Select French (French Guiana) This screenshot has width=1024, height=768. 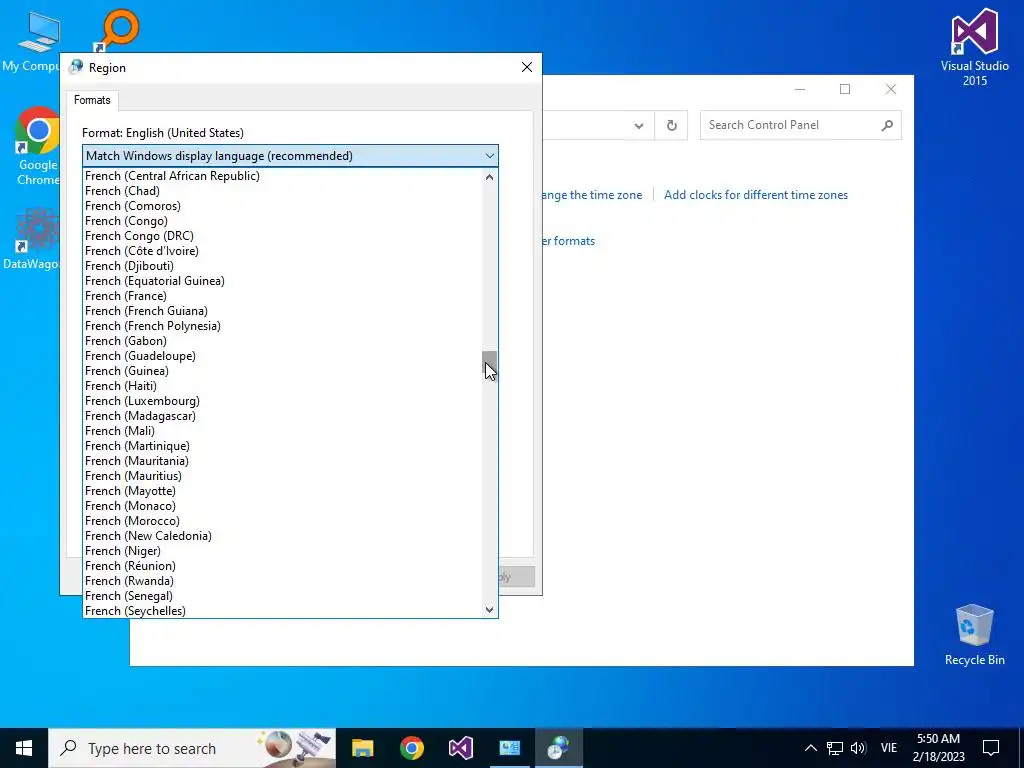283,311
